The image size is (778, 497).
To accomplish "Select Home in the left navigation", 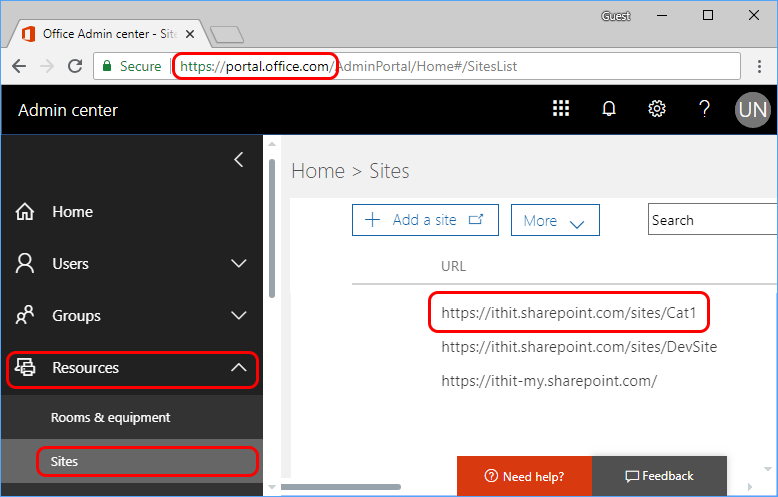I will pos(132,212).
